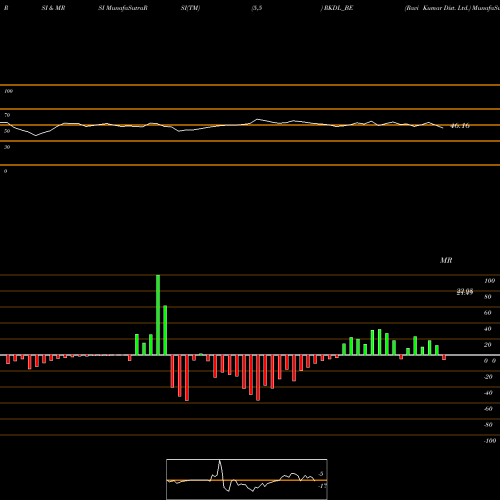Viewport: 500px width, 500px height.
Task: Click the -5 label in the mini chart
Action: tap(320, 474)
